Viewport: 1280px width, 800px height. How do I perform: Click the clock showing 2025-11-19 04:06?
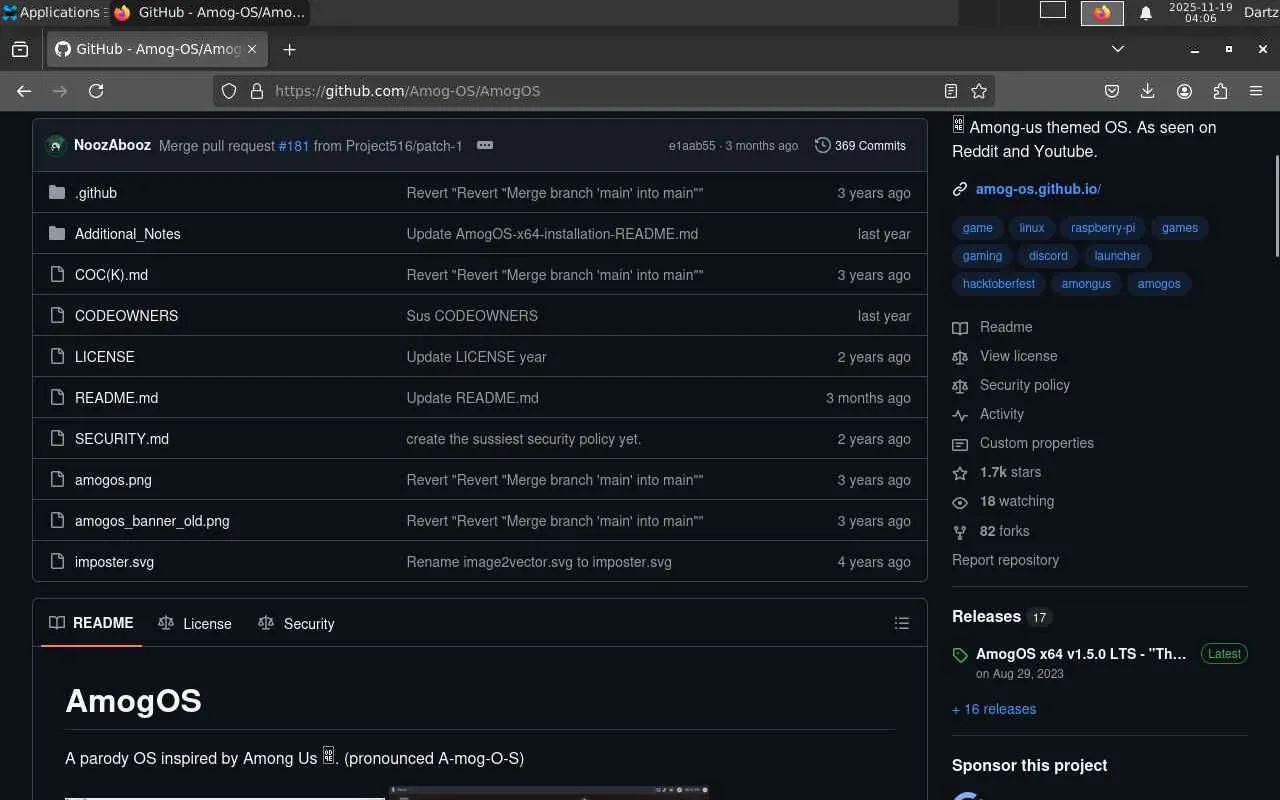tap(1200, 12)
